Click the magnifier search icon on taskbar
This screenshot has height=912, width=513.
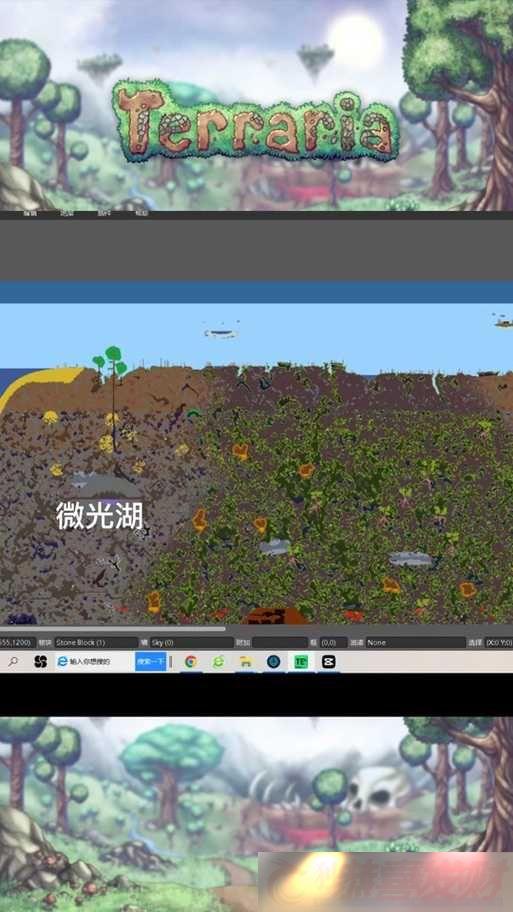pyautogui.click(x=13, y=661)
